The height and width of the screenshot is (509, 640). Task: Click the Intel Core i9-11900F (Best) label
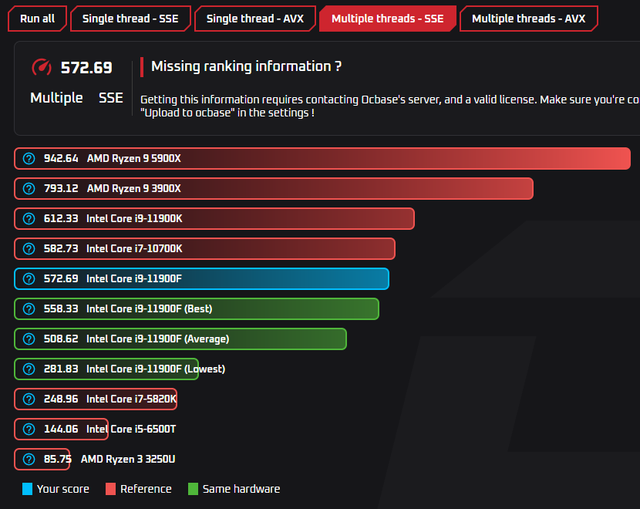pyautogui.click(x=149, y=309)
